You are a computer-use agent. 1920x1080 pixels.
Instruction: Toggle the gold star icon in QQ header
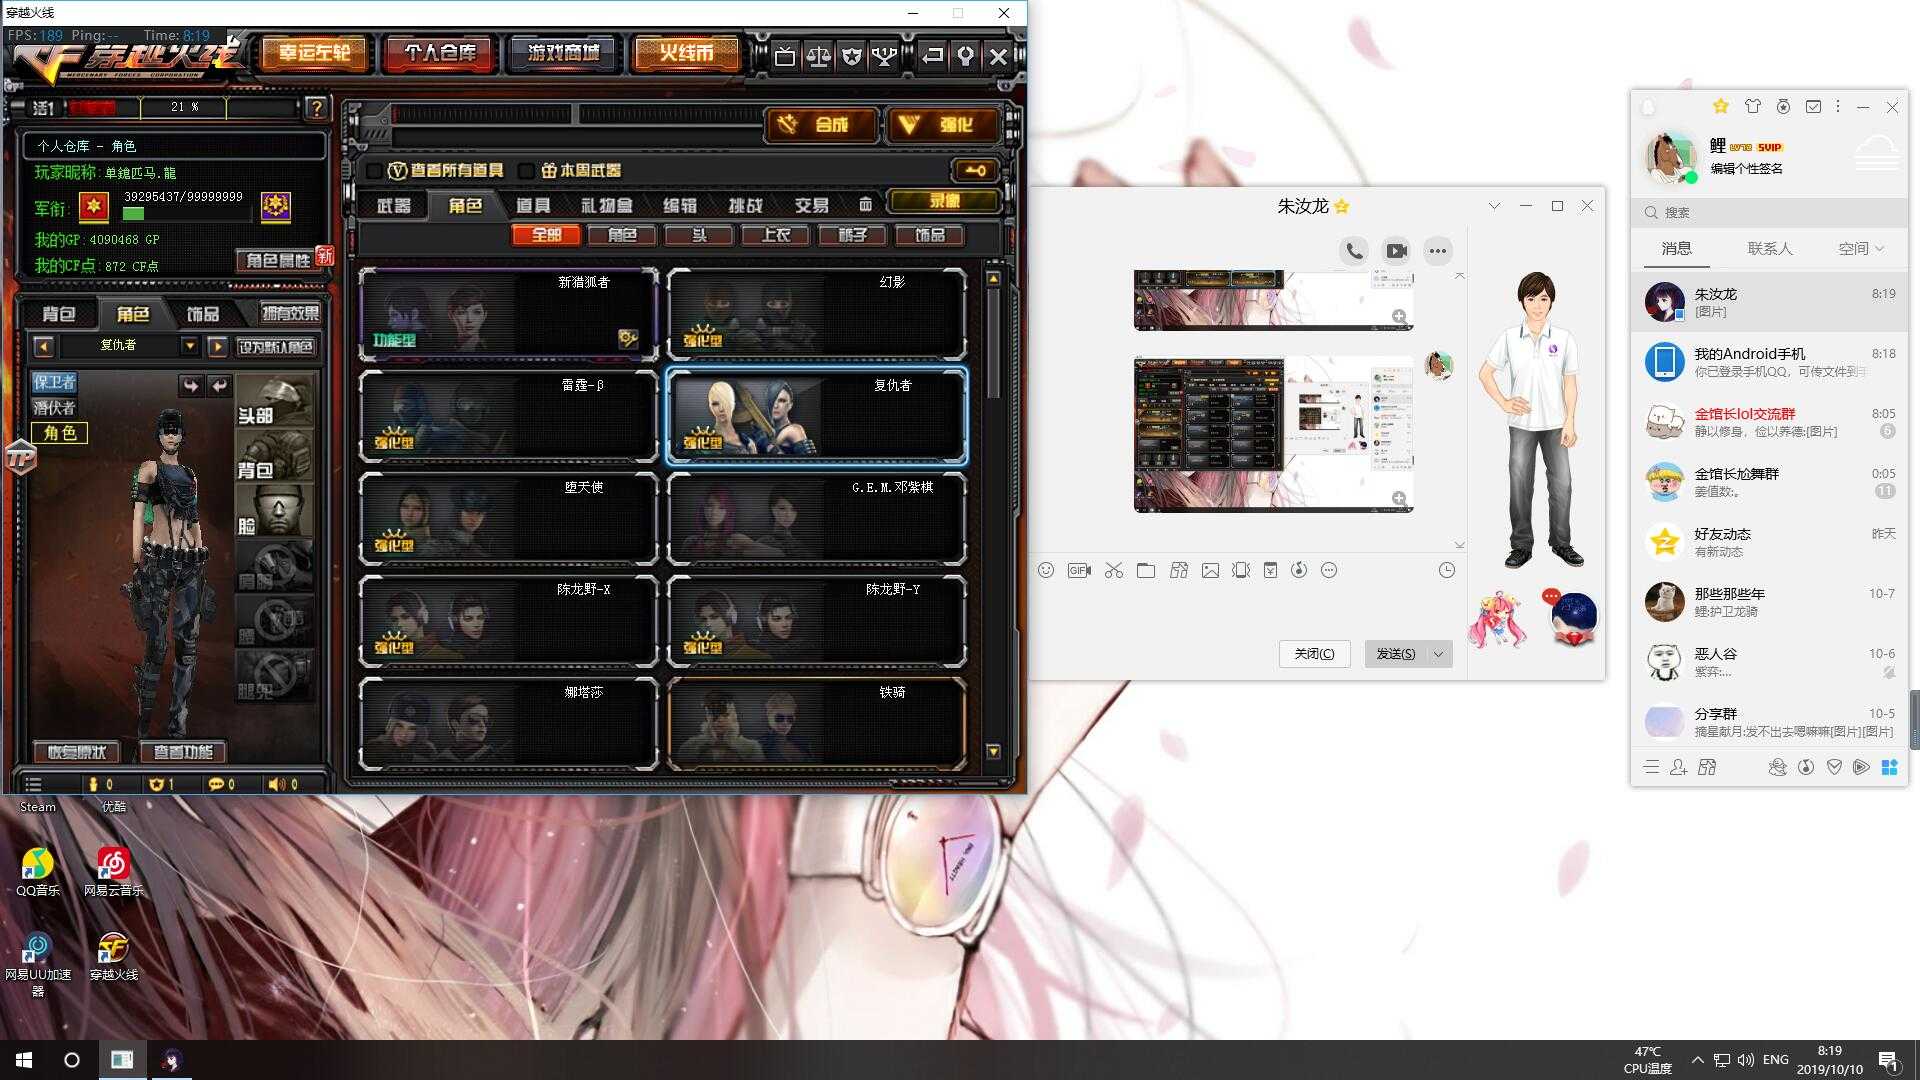pos(1720,106)
